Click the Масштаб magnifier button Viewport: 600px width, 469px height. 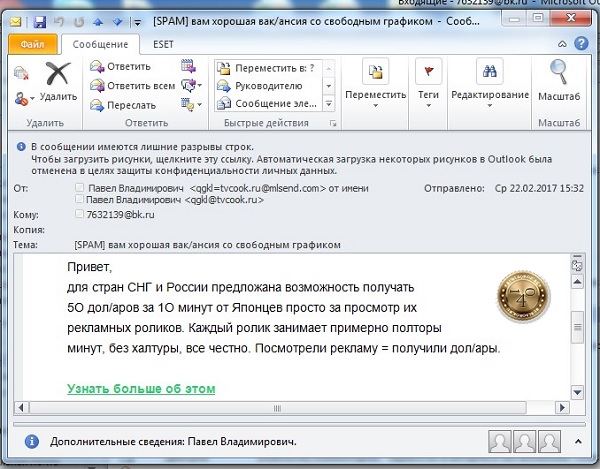559,80
